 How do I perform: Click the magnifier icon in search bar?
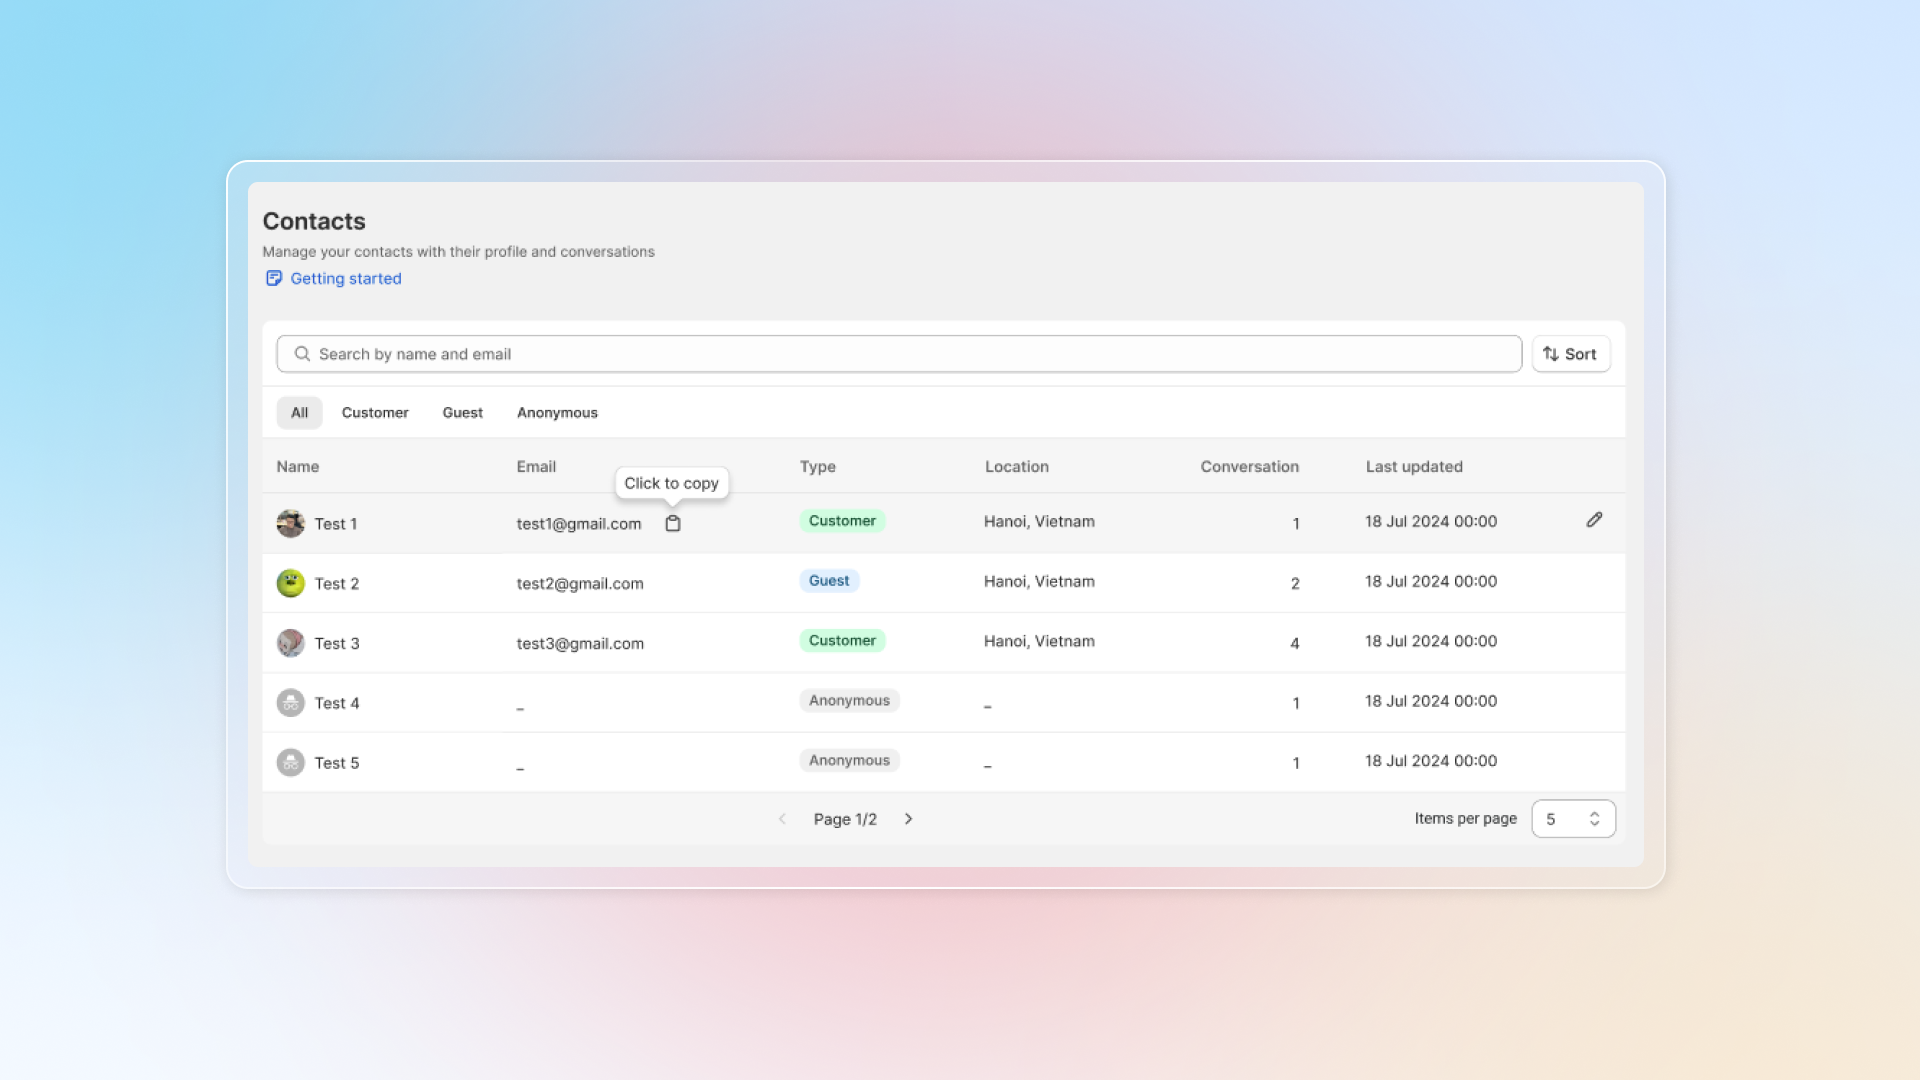pos(302,354)
